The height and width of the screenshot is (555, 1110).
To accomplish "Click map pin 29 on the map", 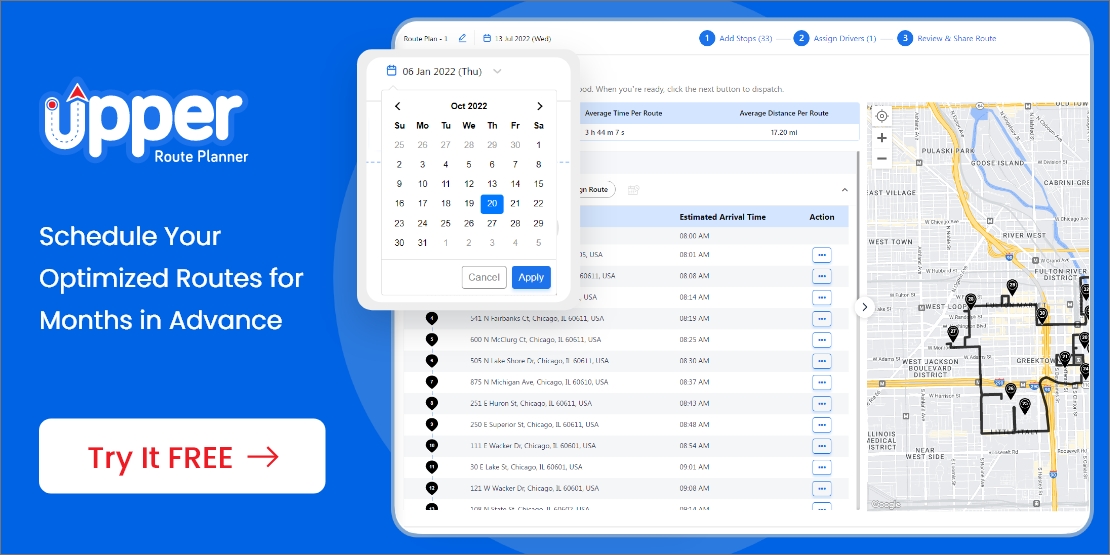I will (x=1012, y=286).
